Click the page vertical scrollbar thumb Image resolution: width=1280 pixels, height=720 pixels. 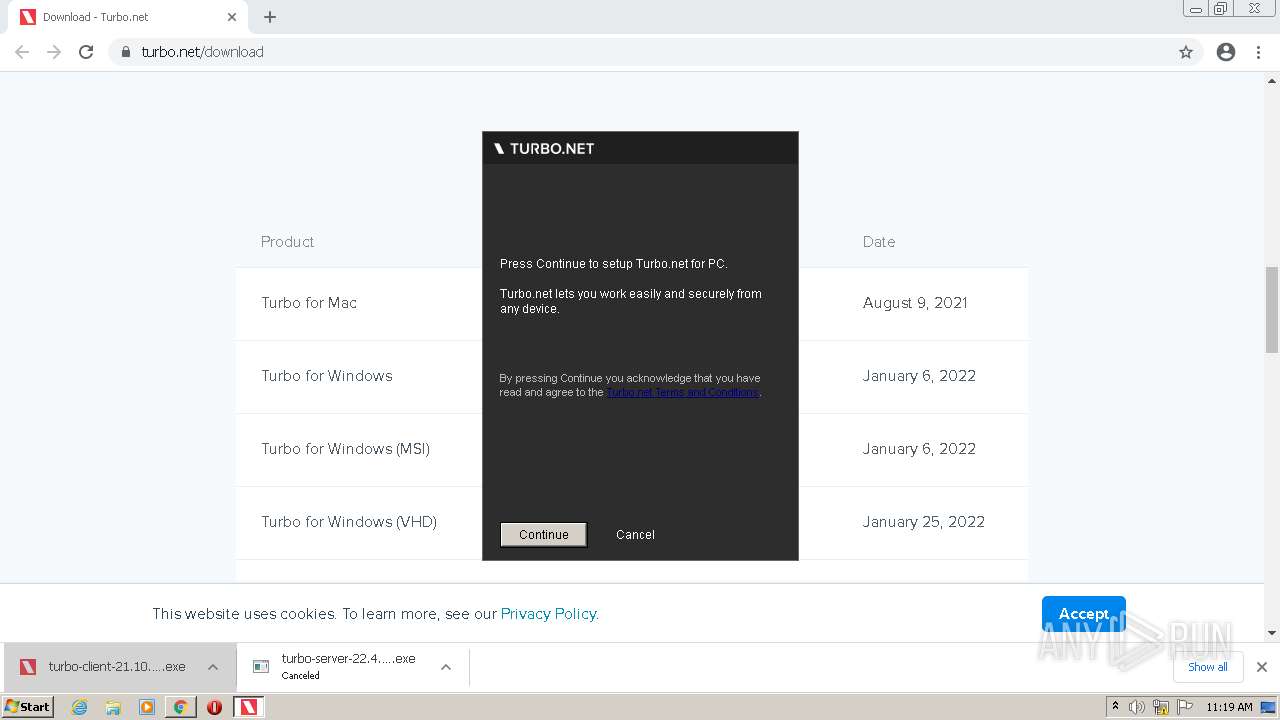point(1272,310)
